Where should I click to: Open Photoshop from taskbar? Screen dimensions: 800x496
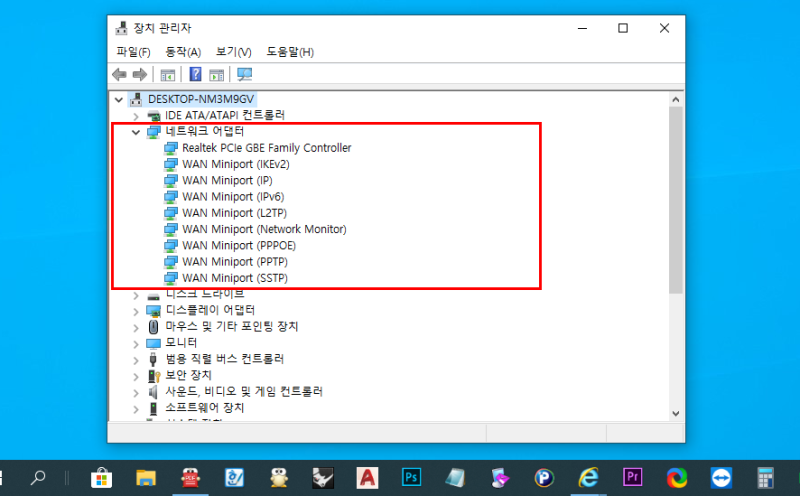[411, 478]
